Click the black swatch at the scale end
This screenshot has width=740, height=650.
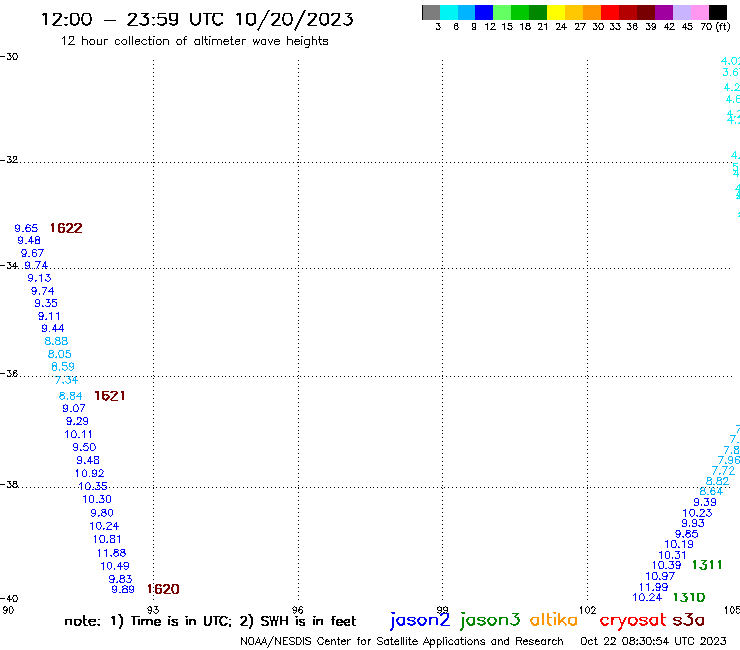[x=718, y=12]
